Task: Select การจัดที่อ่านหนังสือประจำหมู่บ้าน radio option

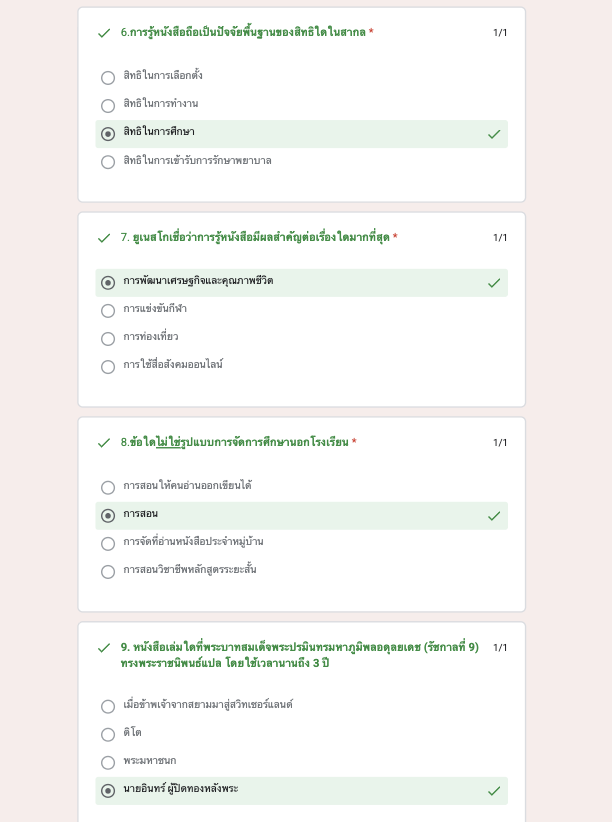Action: point(108,544)
